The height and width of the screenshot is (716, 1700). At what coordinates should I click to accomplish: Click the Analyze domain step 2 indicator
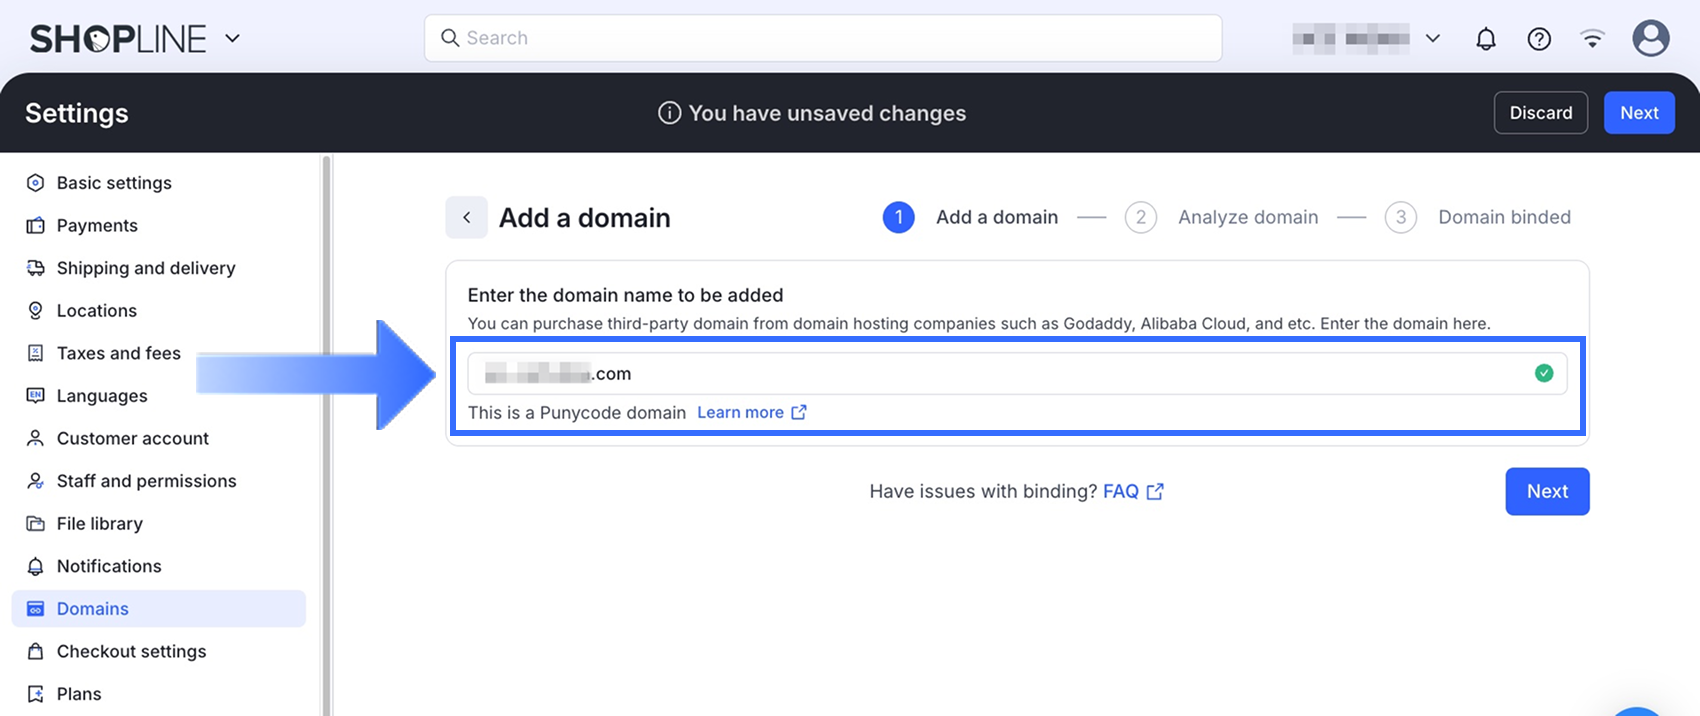click(1141, 217)
